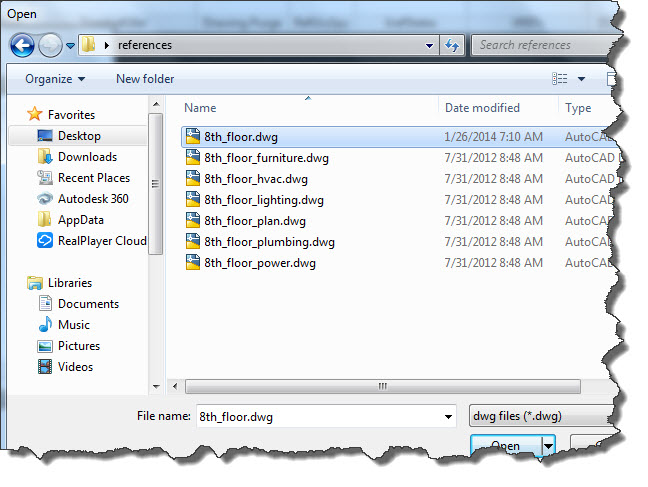Sort by Date modified column header
Screen dimensions: 648x487
482,108
